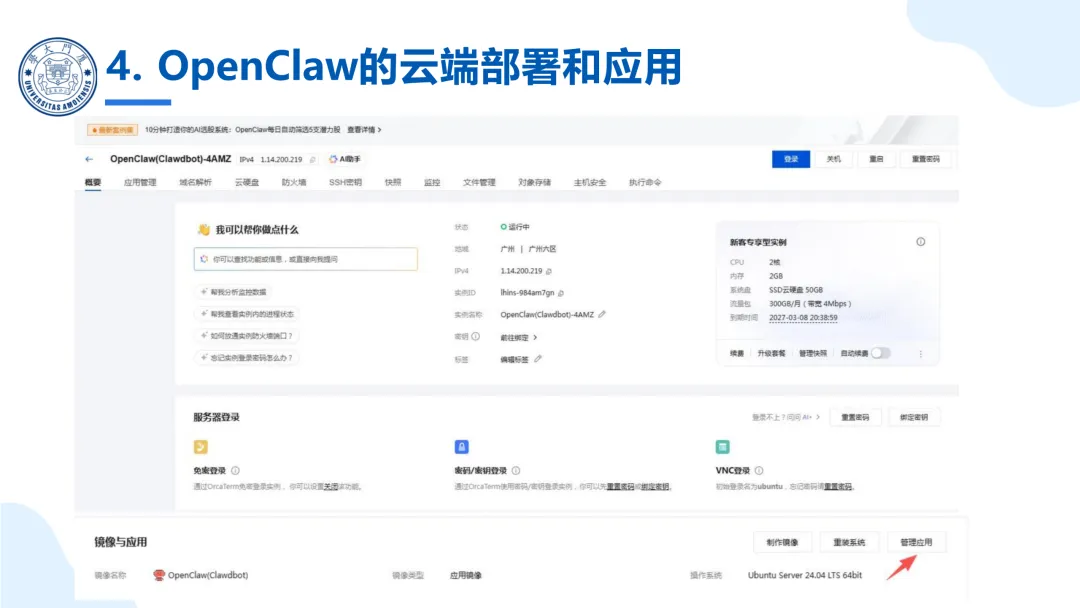Click 关闭 link under 免密登录
1080x608 pixels.
[331, 487]
